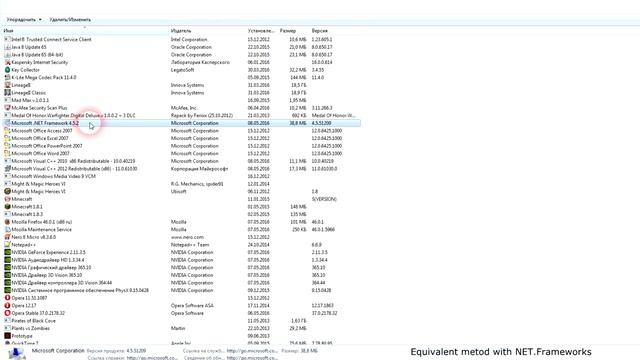Click the Java 8 Update 65 (64-bit) icon
The width and height of the screenshot is (640, 360).
(x=7, y=55)
